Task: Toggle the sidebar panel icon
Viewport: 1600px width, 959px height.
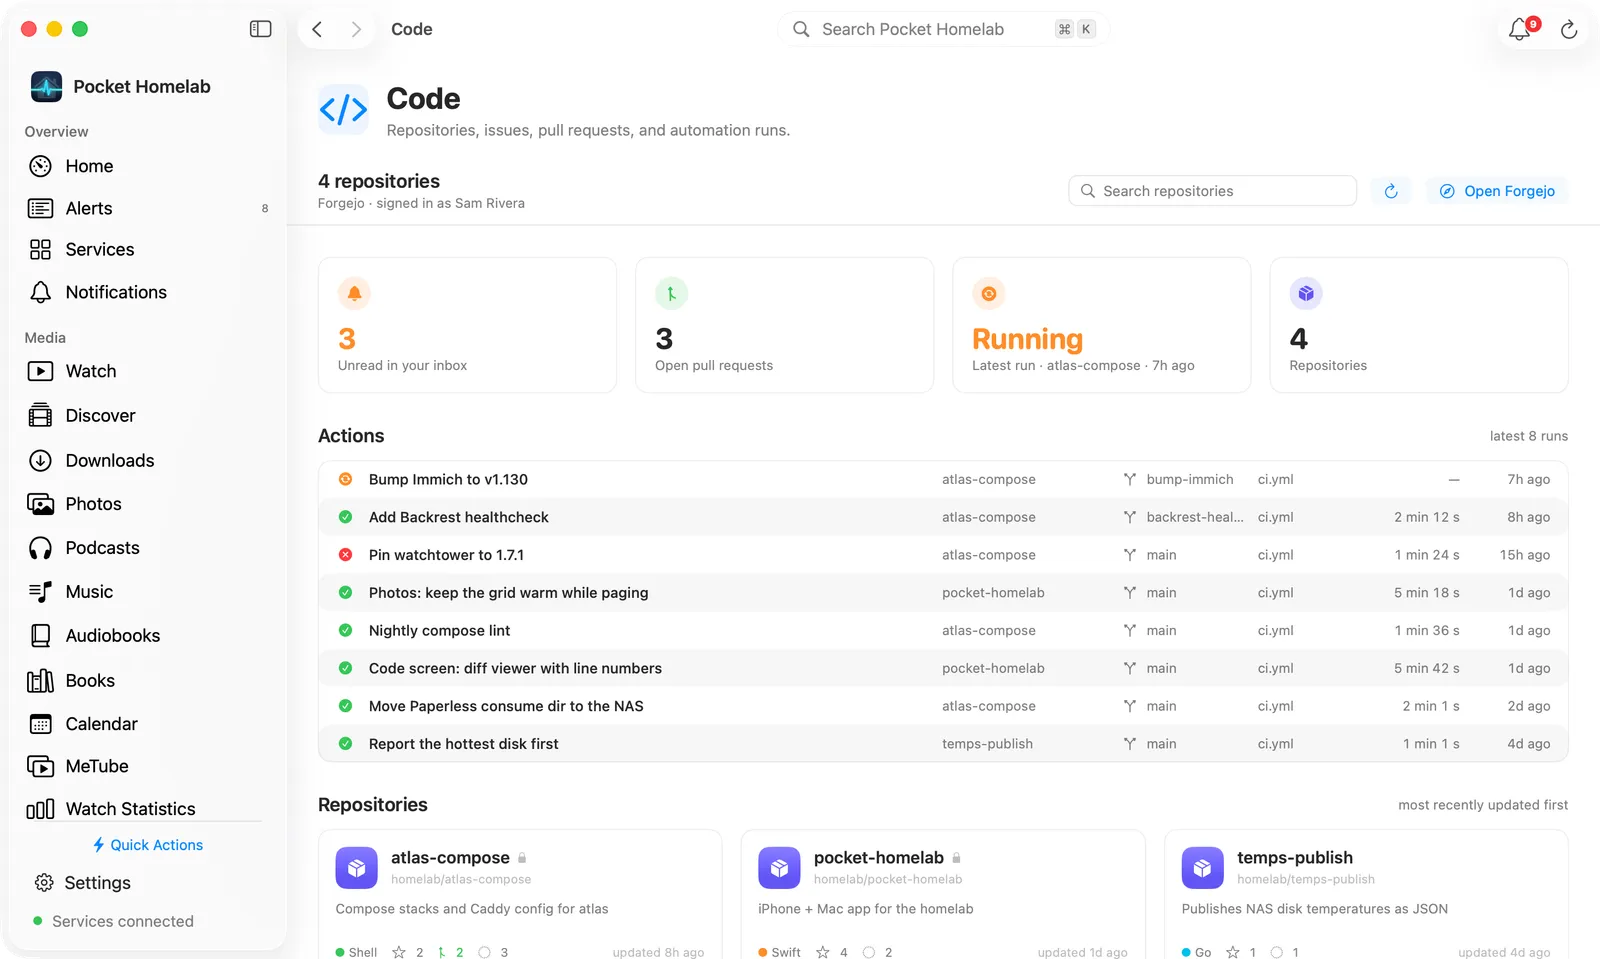Action: tap(260, 29)
